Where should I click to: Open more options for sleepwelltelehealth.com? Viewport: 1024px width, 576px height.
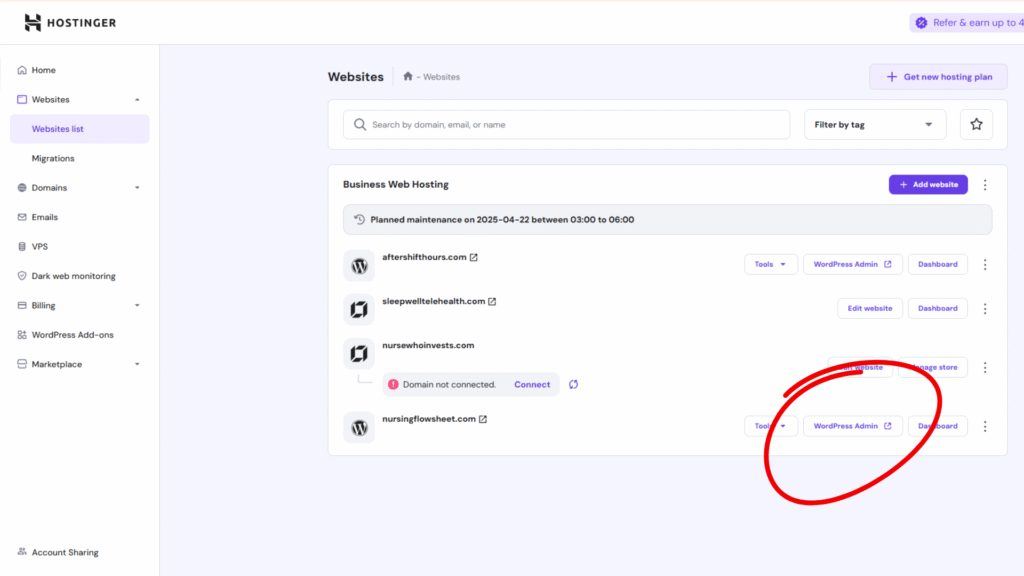985,309
